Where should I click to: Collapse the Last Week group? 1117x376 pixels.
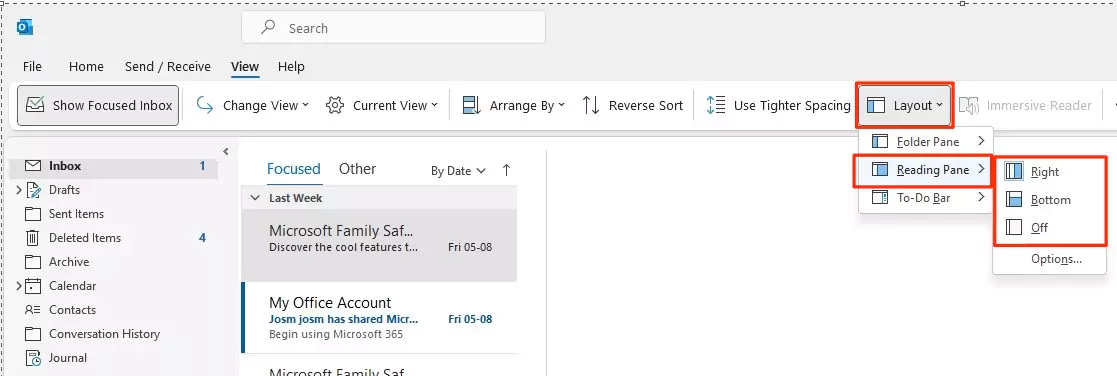coord(254,198)
